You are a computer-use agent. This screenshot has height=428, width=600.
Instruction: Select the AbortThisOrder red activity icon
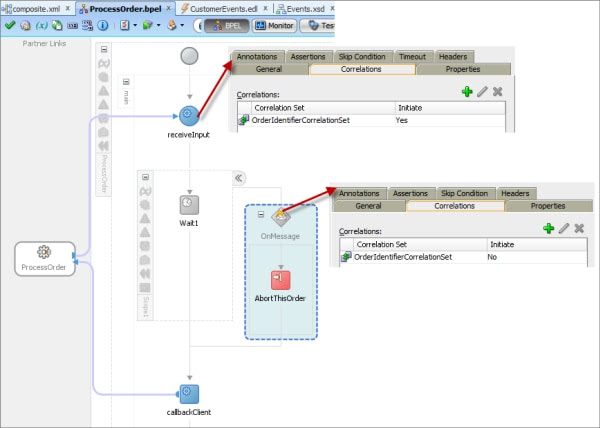click(x=280, y=280)
